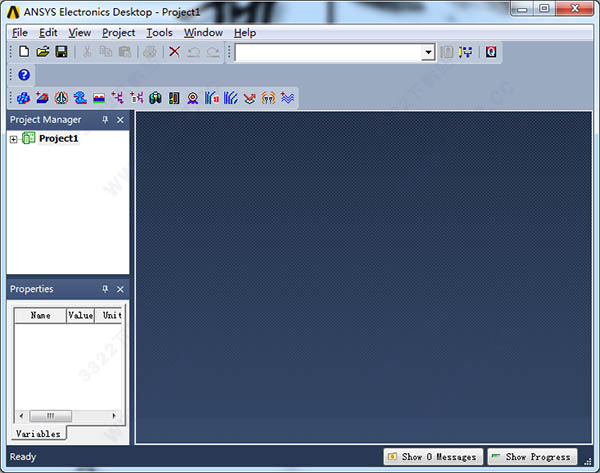Open the Edit menu
600x473 pixels.
click(48, 33)
